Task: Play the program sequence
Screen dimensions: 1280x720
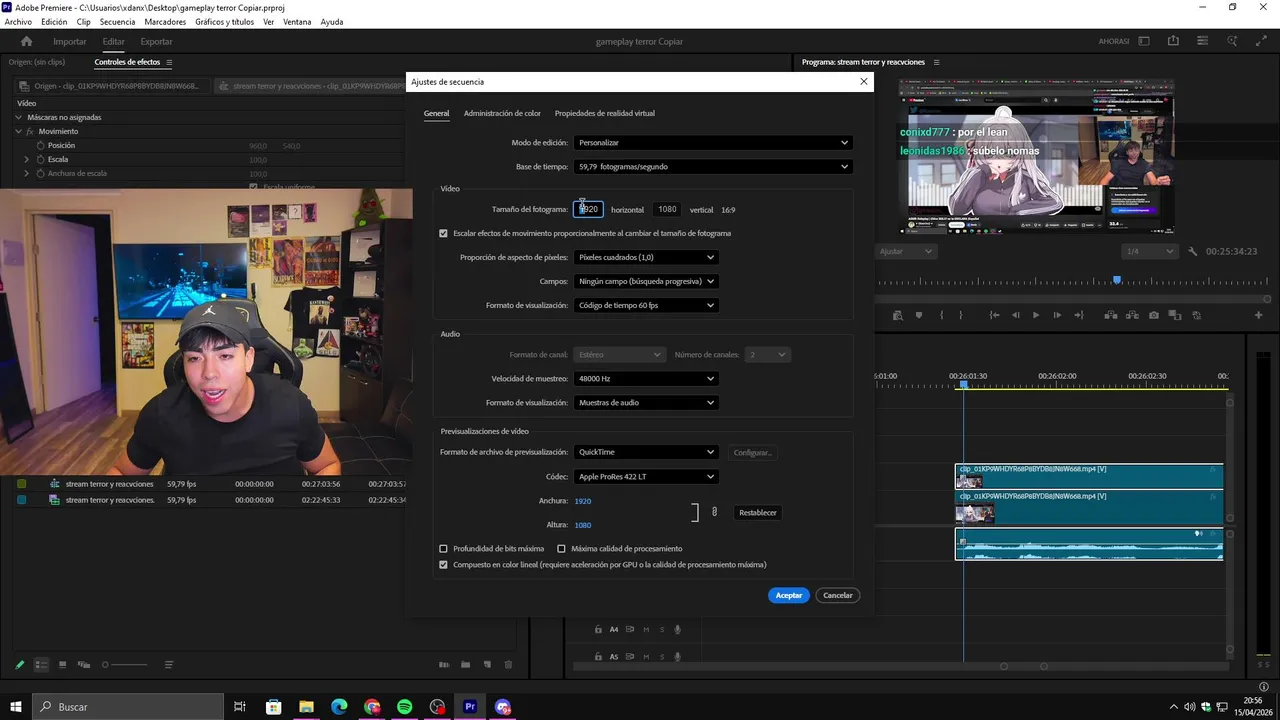Action: point(1036,315)
